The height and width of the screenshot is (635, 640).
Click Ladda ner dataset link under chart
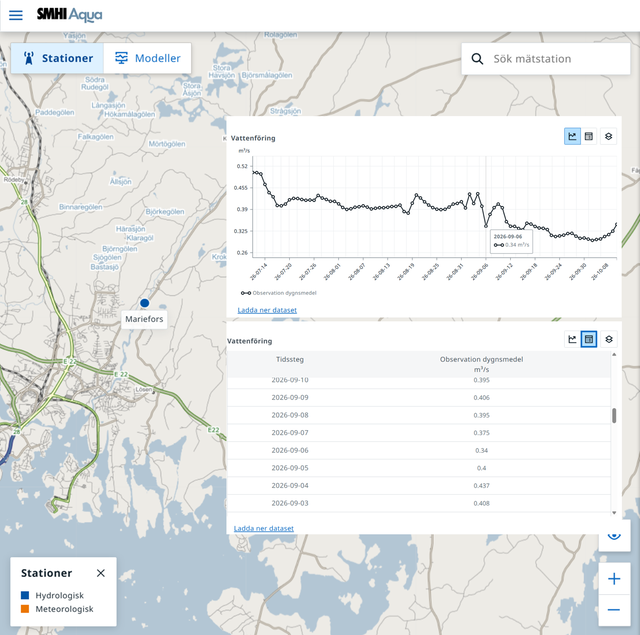coord(267,310)
